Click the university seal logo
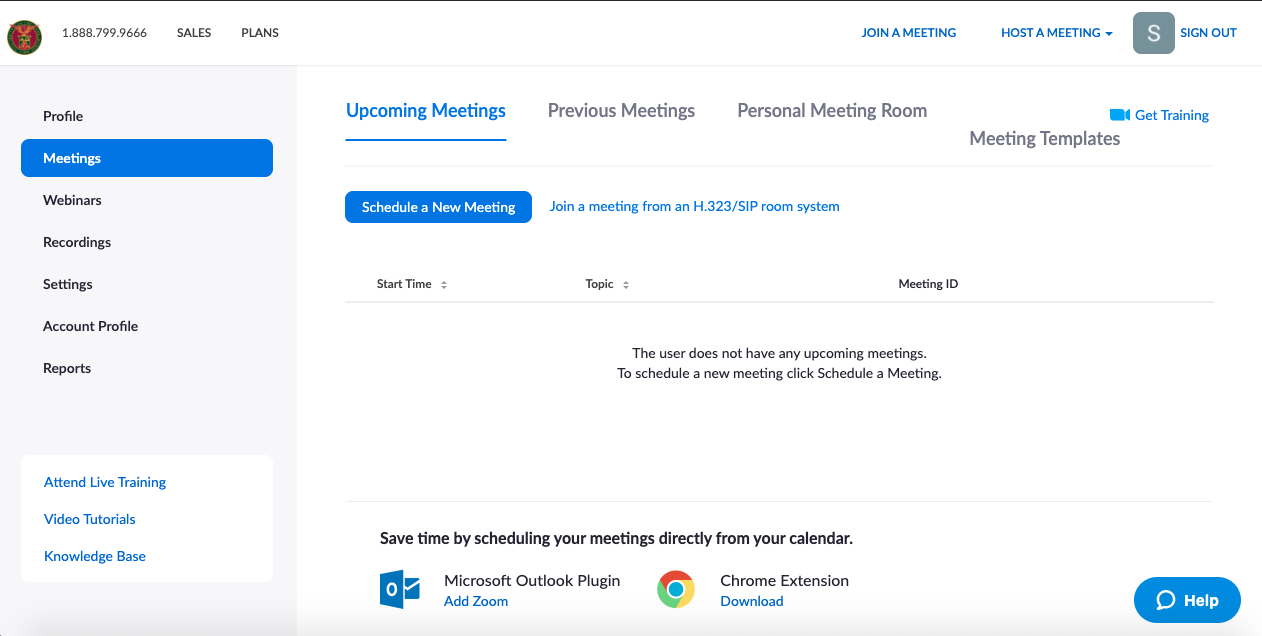 (x=24, y=37)
